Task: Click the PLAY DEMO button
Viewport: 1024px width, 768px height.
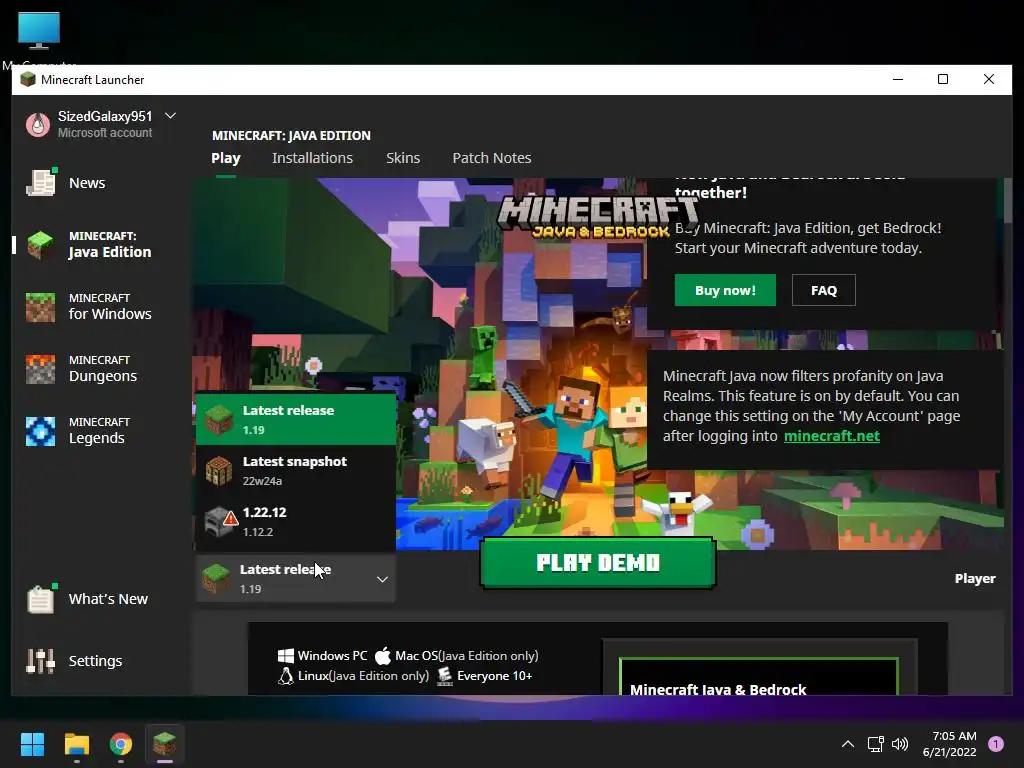Action: (598, 563)
